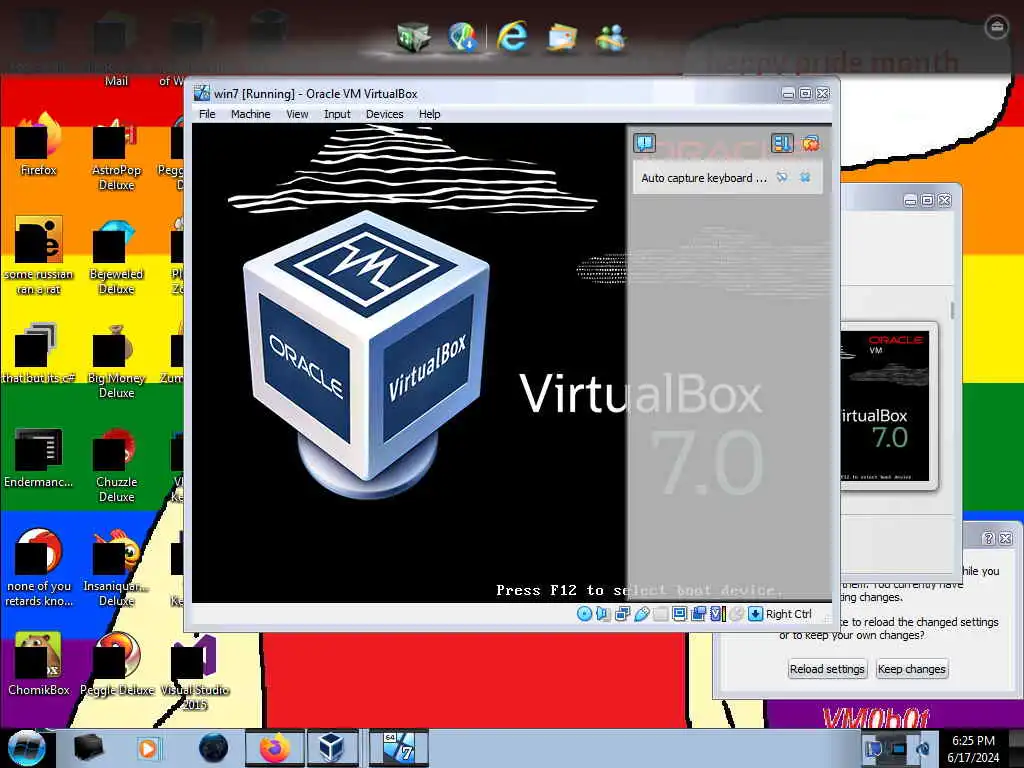Click the network adapters status icon
Image resolution: width=1024 pixels, height=768 pixels.
pos(622,614)
